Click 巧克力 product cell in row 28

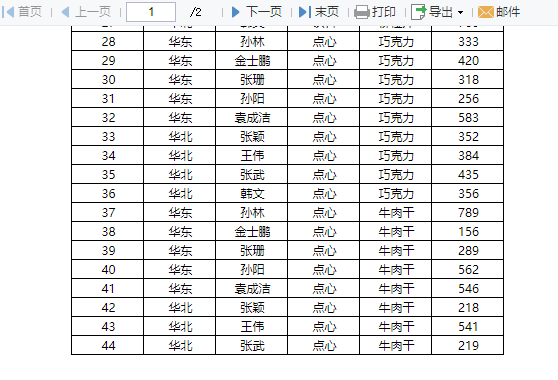pos(395,41)
